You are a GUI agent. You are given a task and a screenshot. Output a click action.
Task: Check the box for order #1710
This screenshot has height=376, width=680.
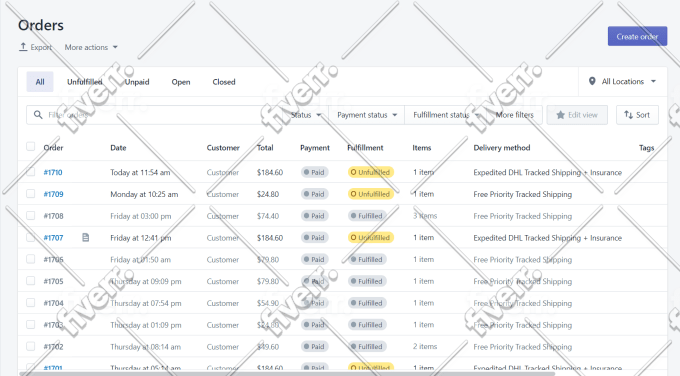pos(30,172)
